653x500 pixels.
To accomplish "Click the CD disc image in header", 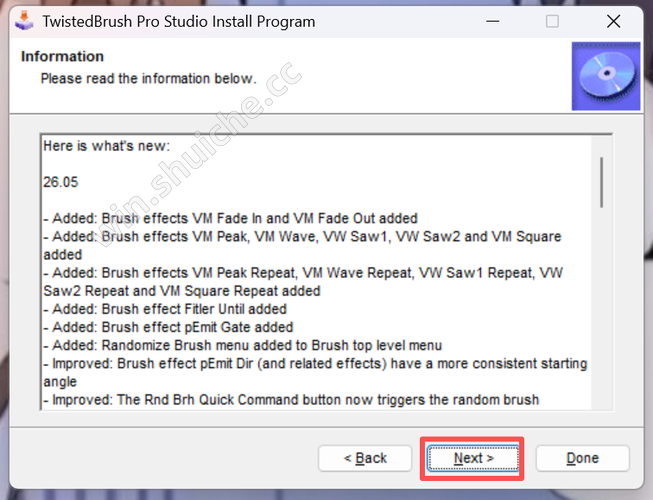I will point(598,76).
